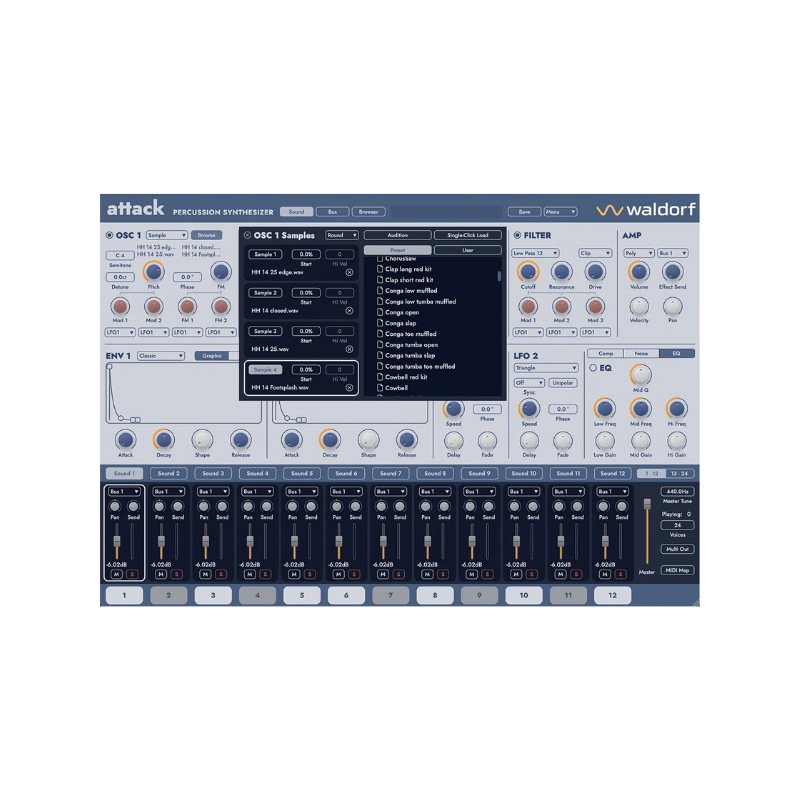The height and width of the screenshot is (800, 800).
Task: Open the Bus 1 dropdown on channel 1
Action: click(124, 493)
